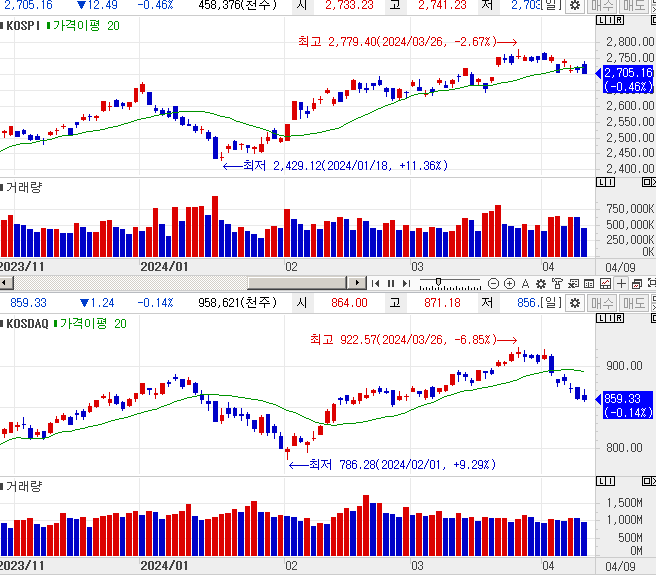The image size is (656, 575).
Task: Click the red line chart-type icon
Action: tap(605, 283)
